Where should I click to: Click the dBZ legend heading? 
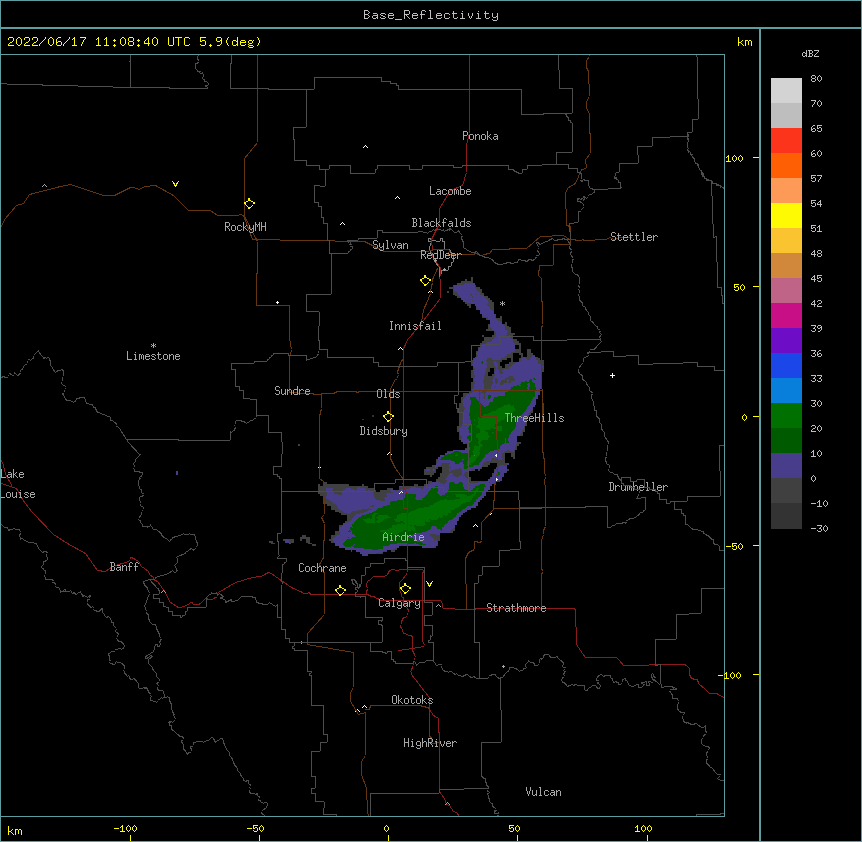(810, 54)
